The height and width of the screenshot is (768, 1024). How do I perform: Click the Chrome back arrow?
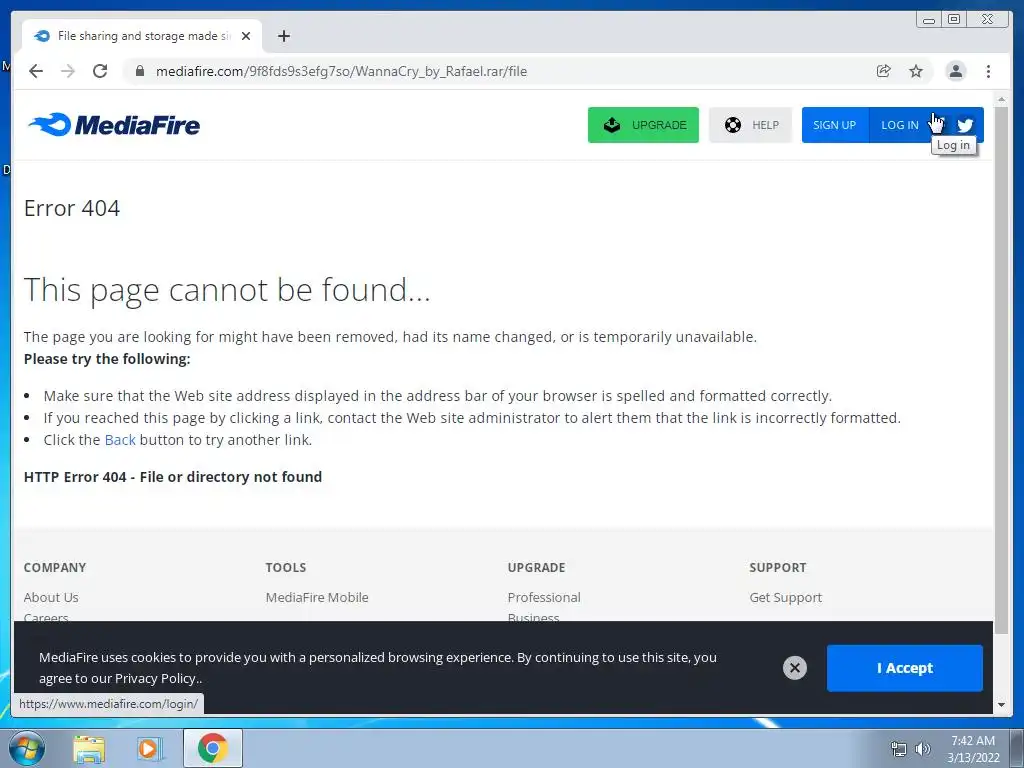tap(36, 71)
